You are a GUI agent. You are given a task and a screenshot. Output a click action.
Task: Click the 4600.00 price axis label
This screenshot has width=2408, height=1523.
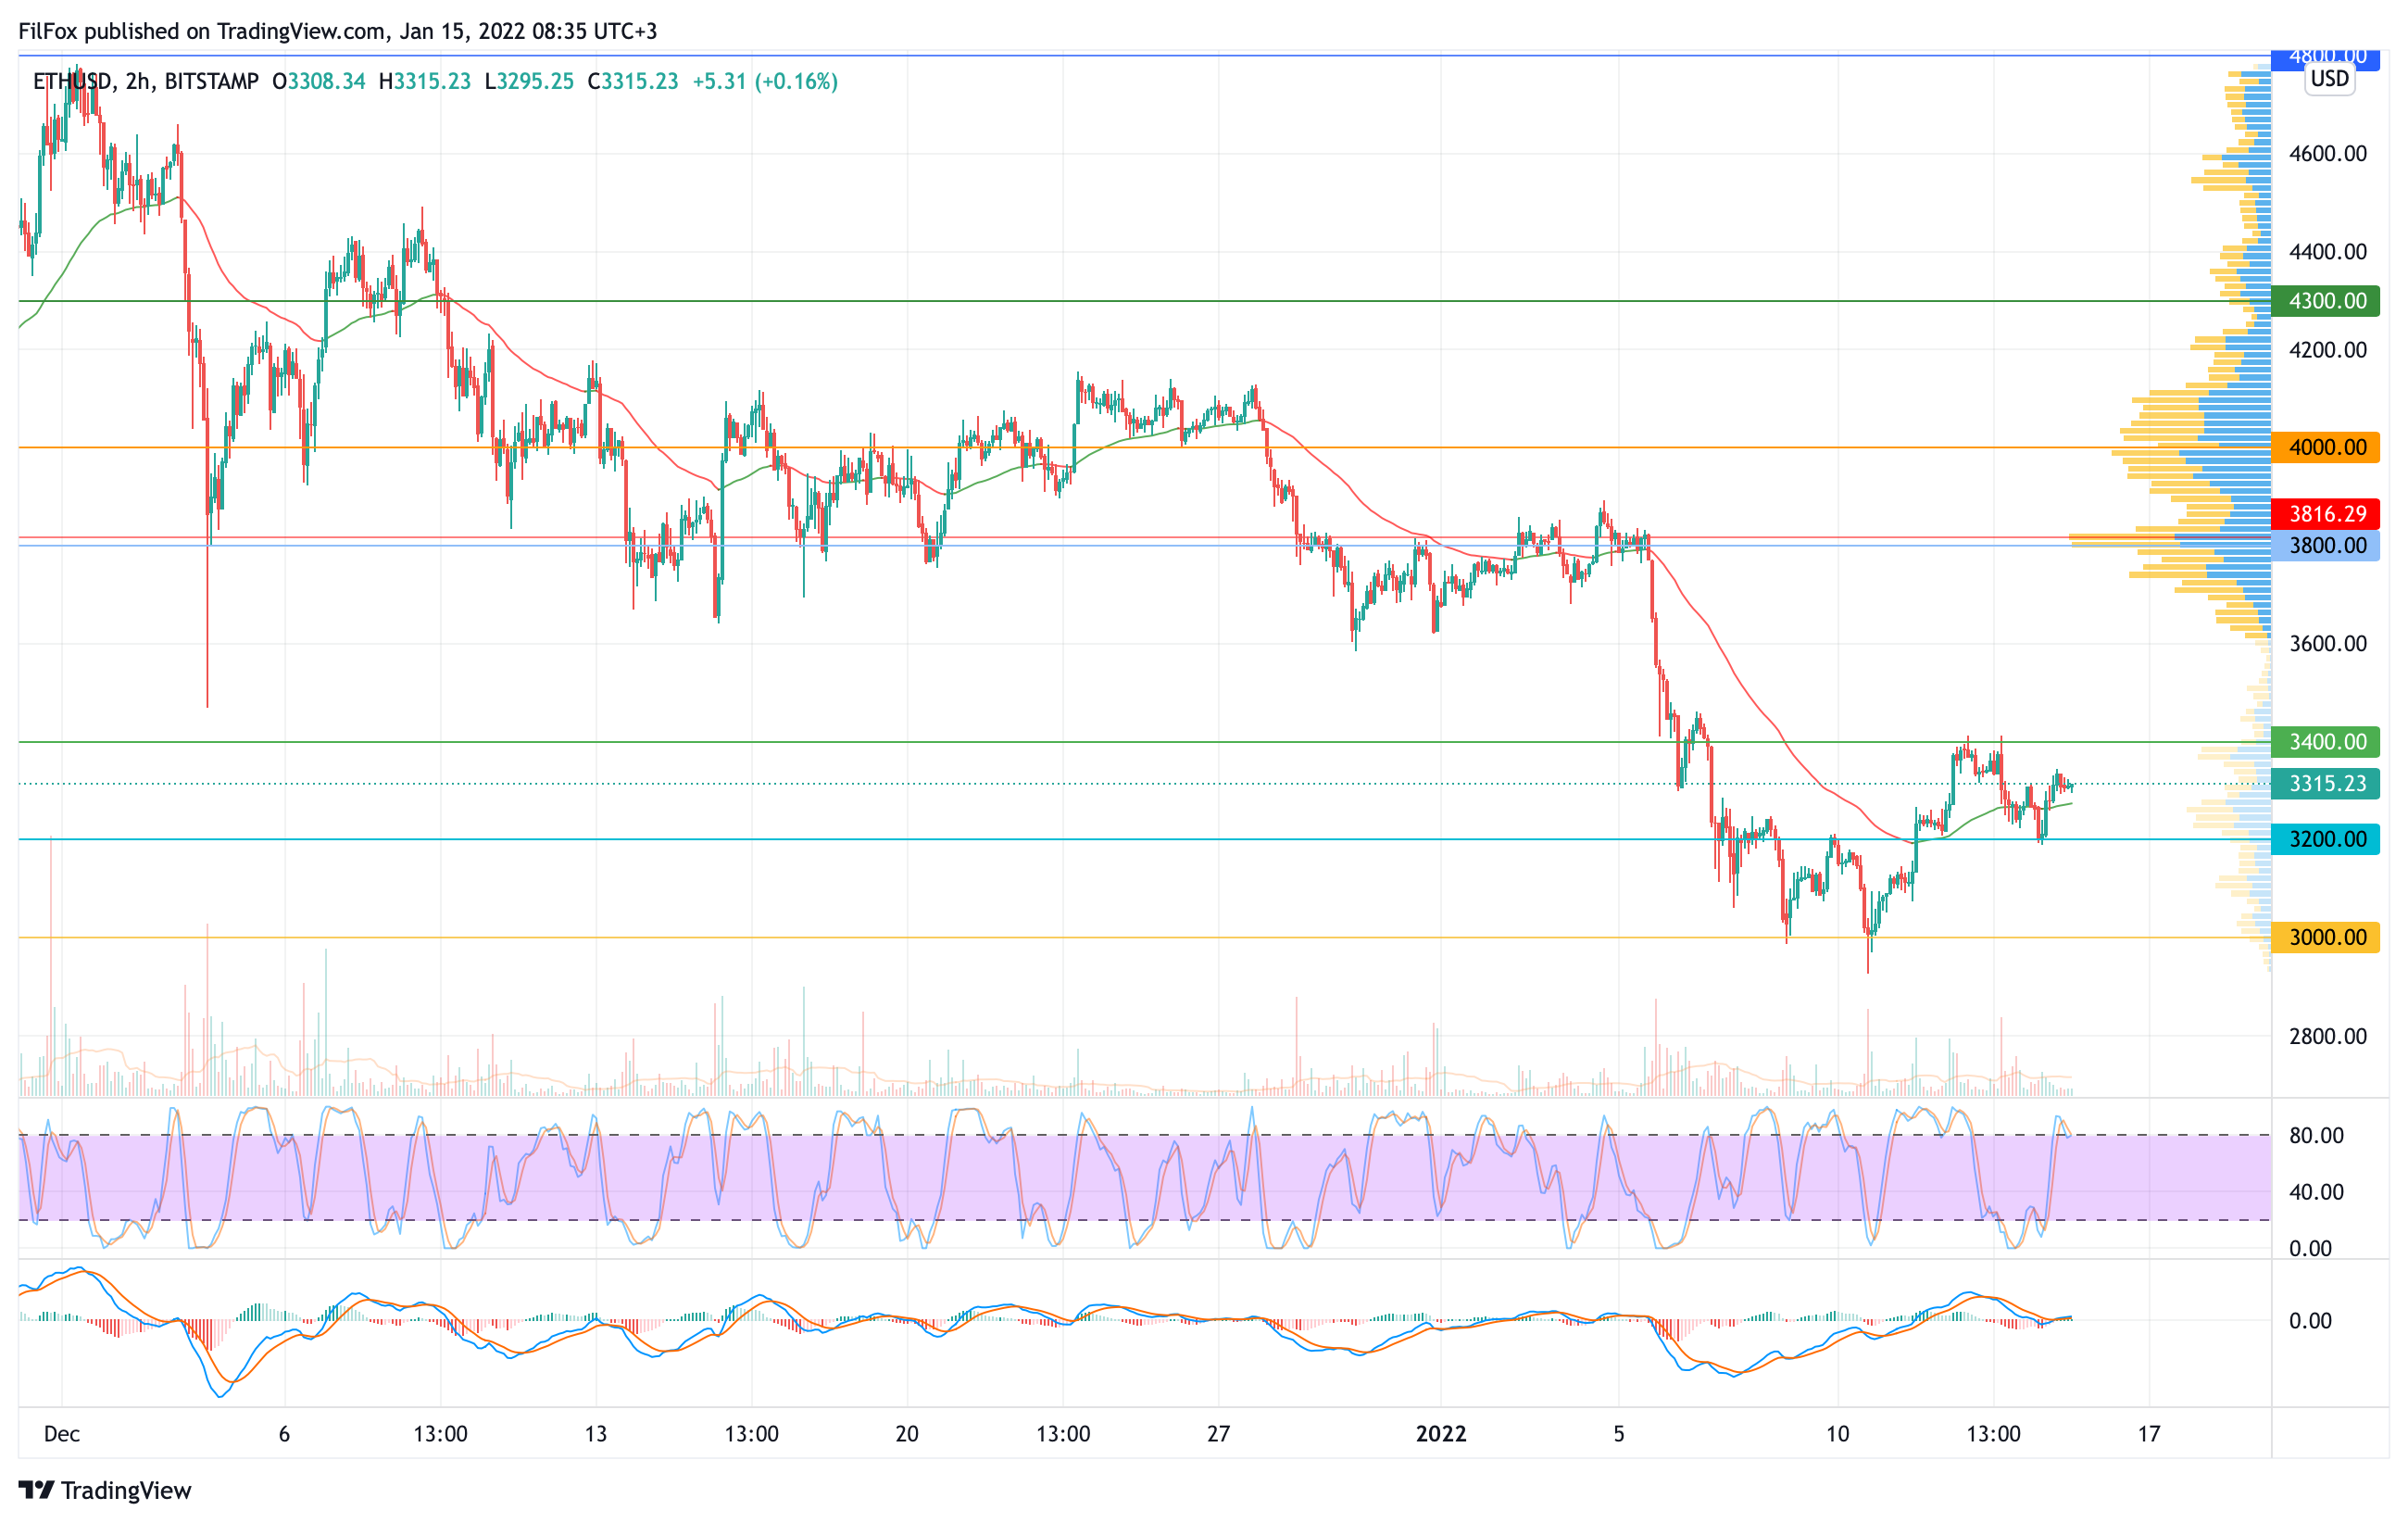(x=2327, y=154)
